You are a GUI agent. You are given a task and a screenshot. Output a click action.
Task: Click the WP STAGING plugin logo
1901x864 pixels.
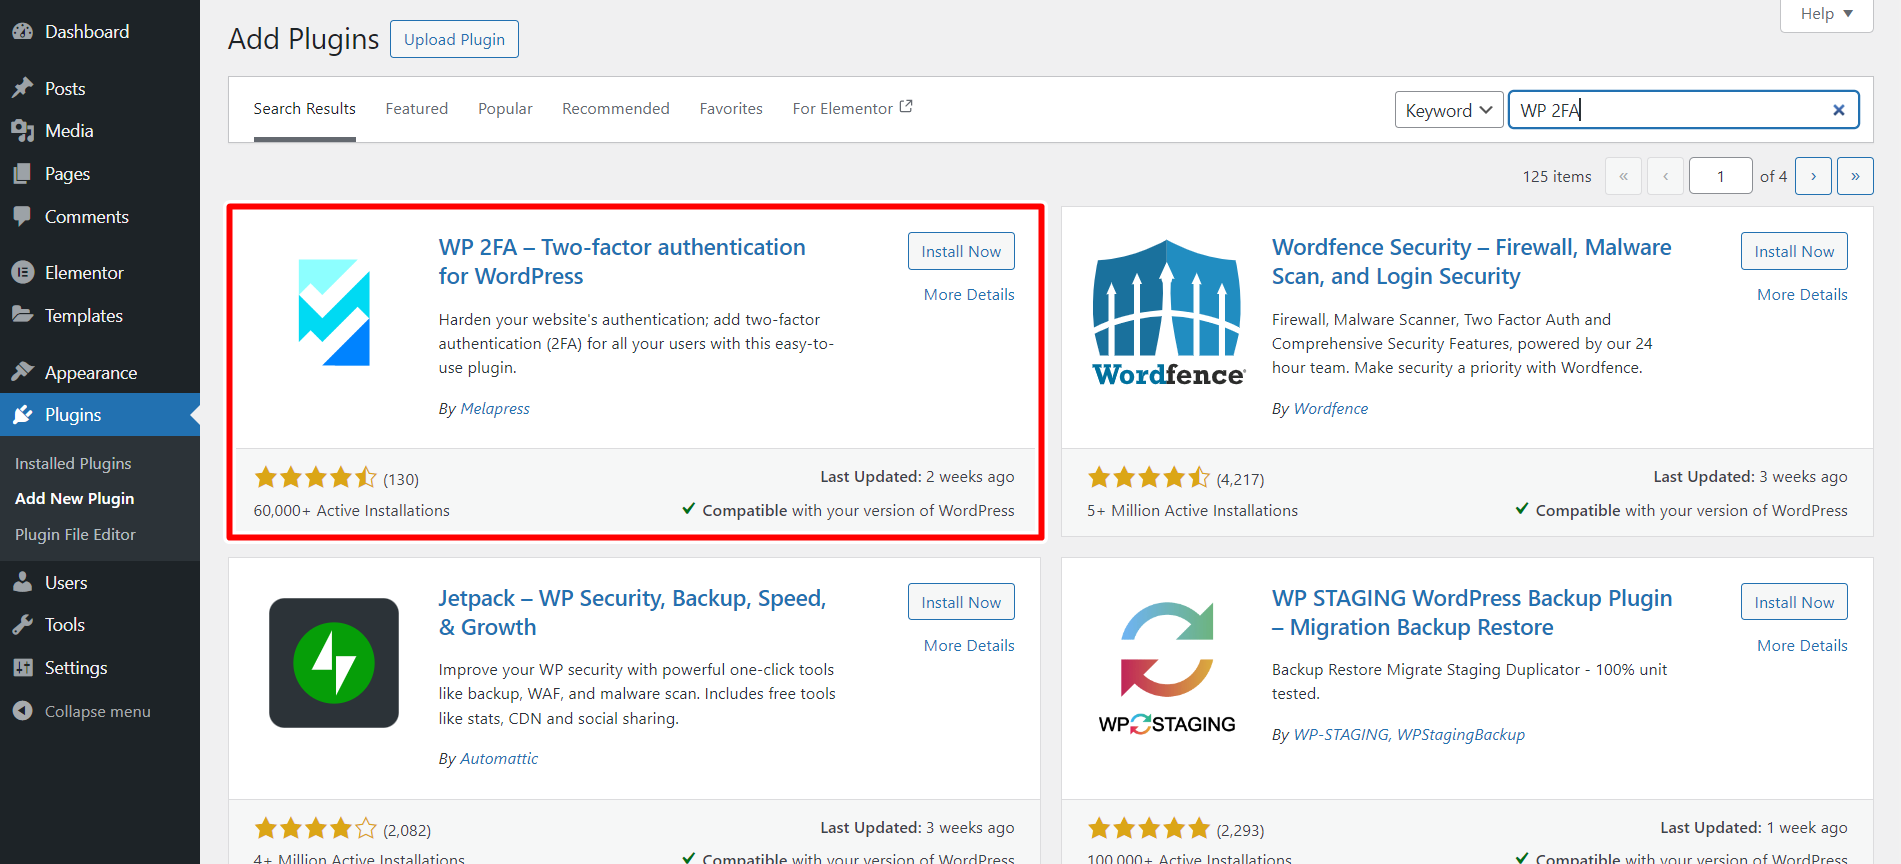(1167, 669)
